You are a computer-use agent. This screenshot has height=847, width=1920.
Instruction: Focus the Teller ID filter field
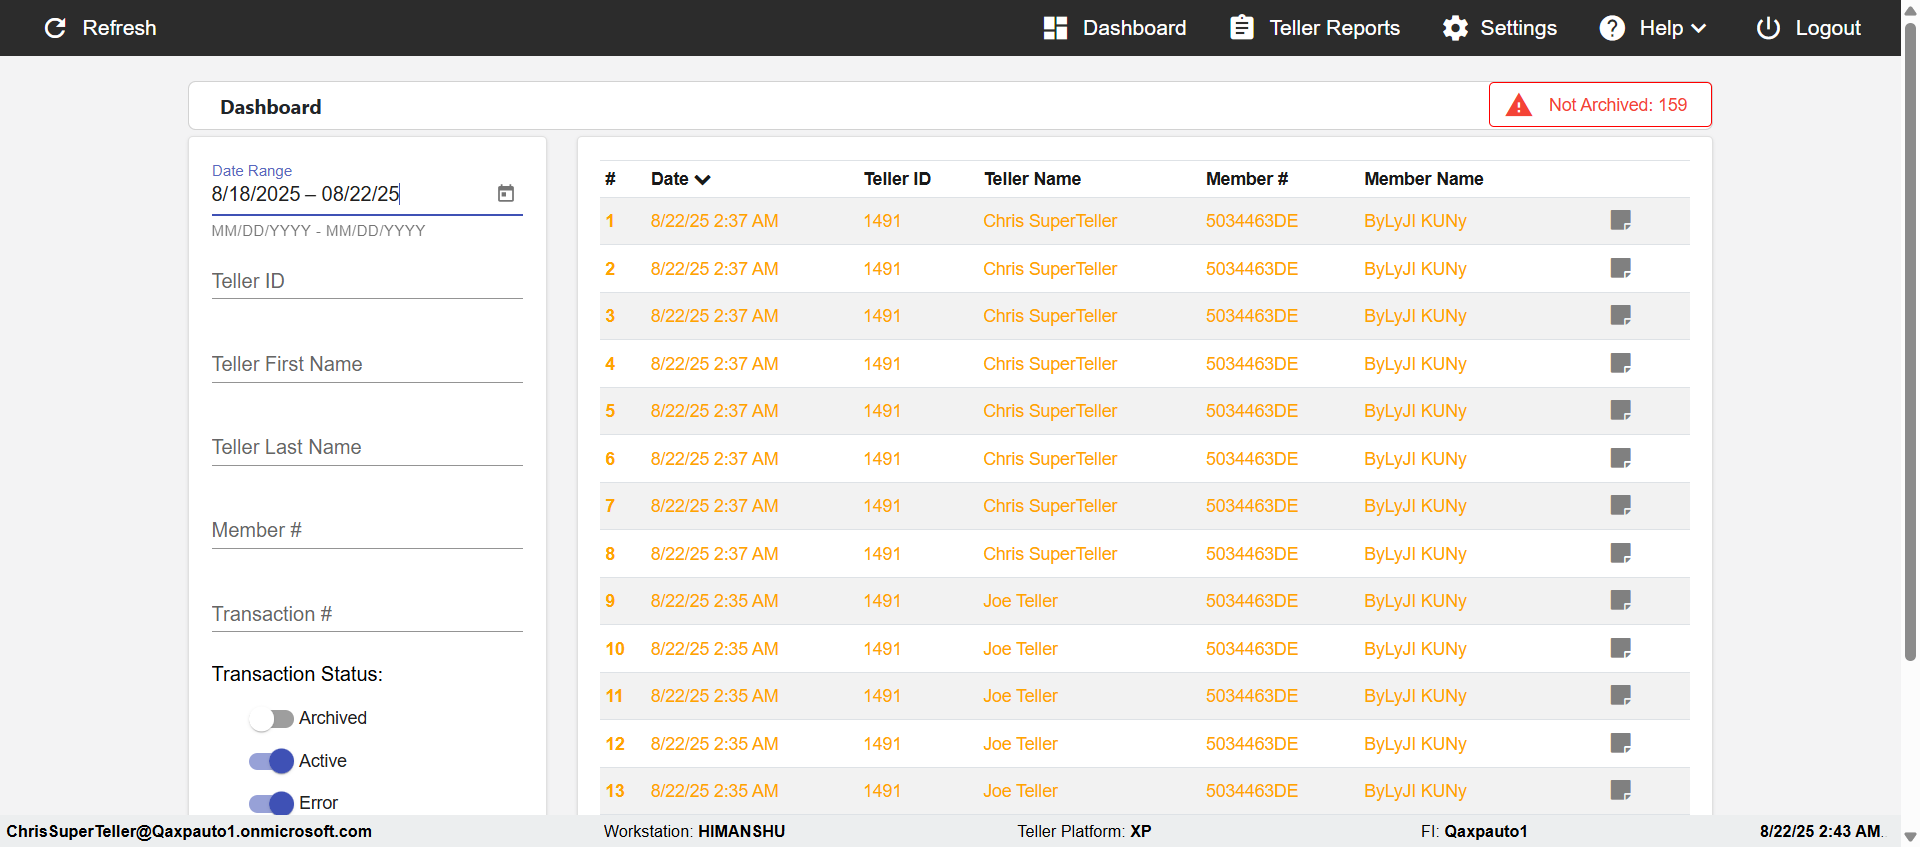[367, 282]
